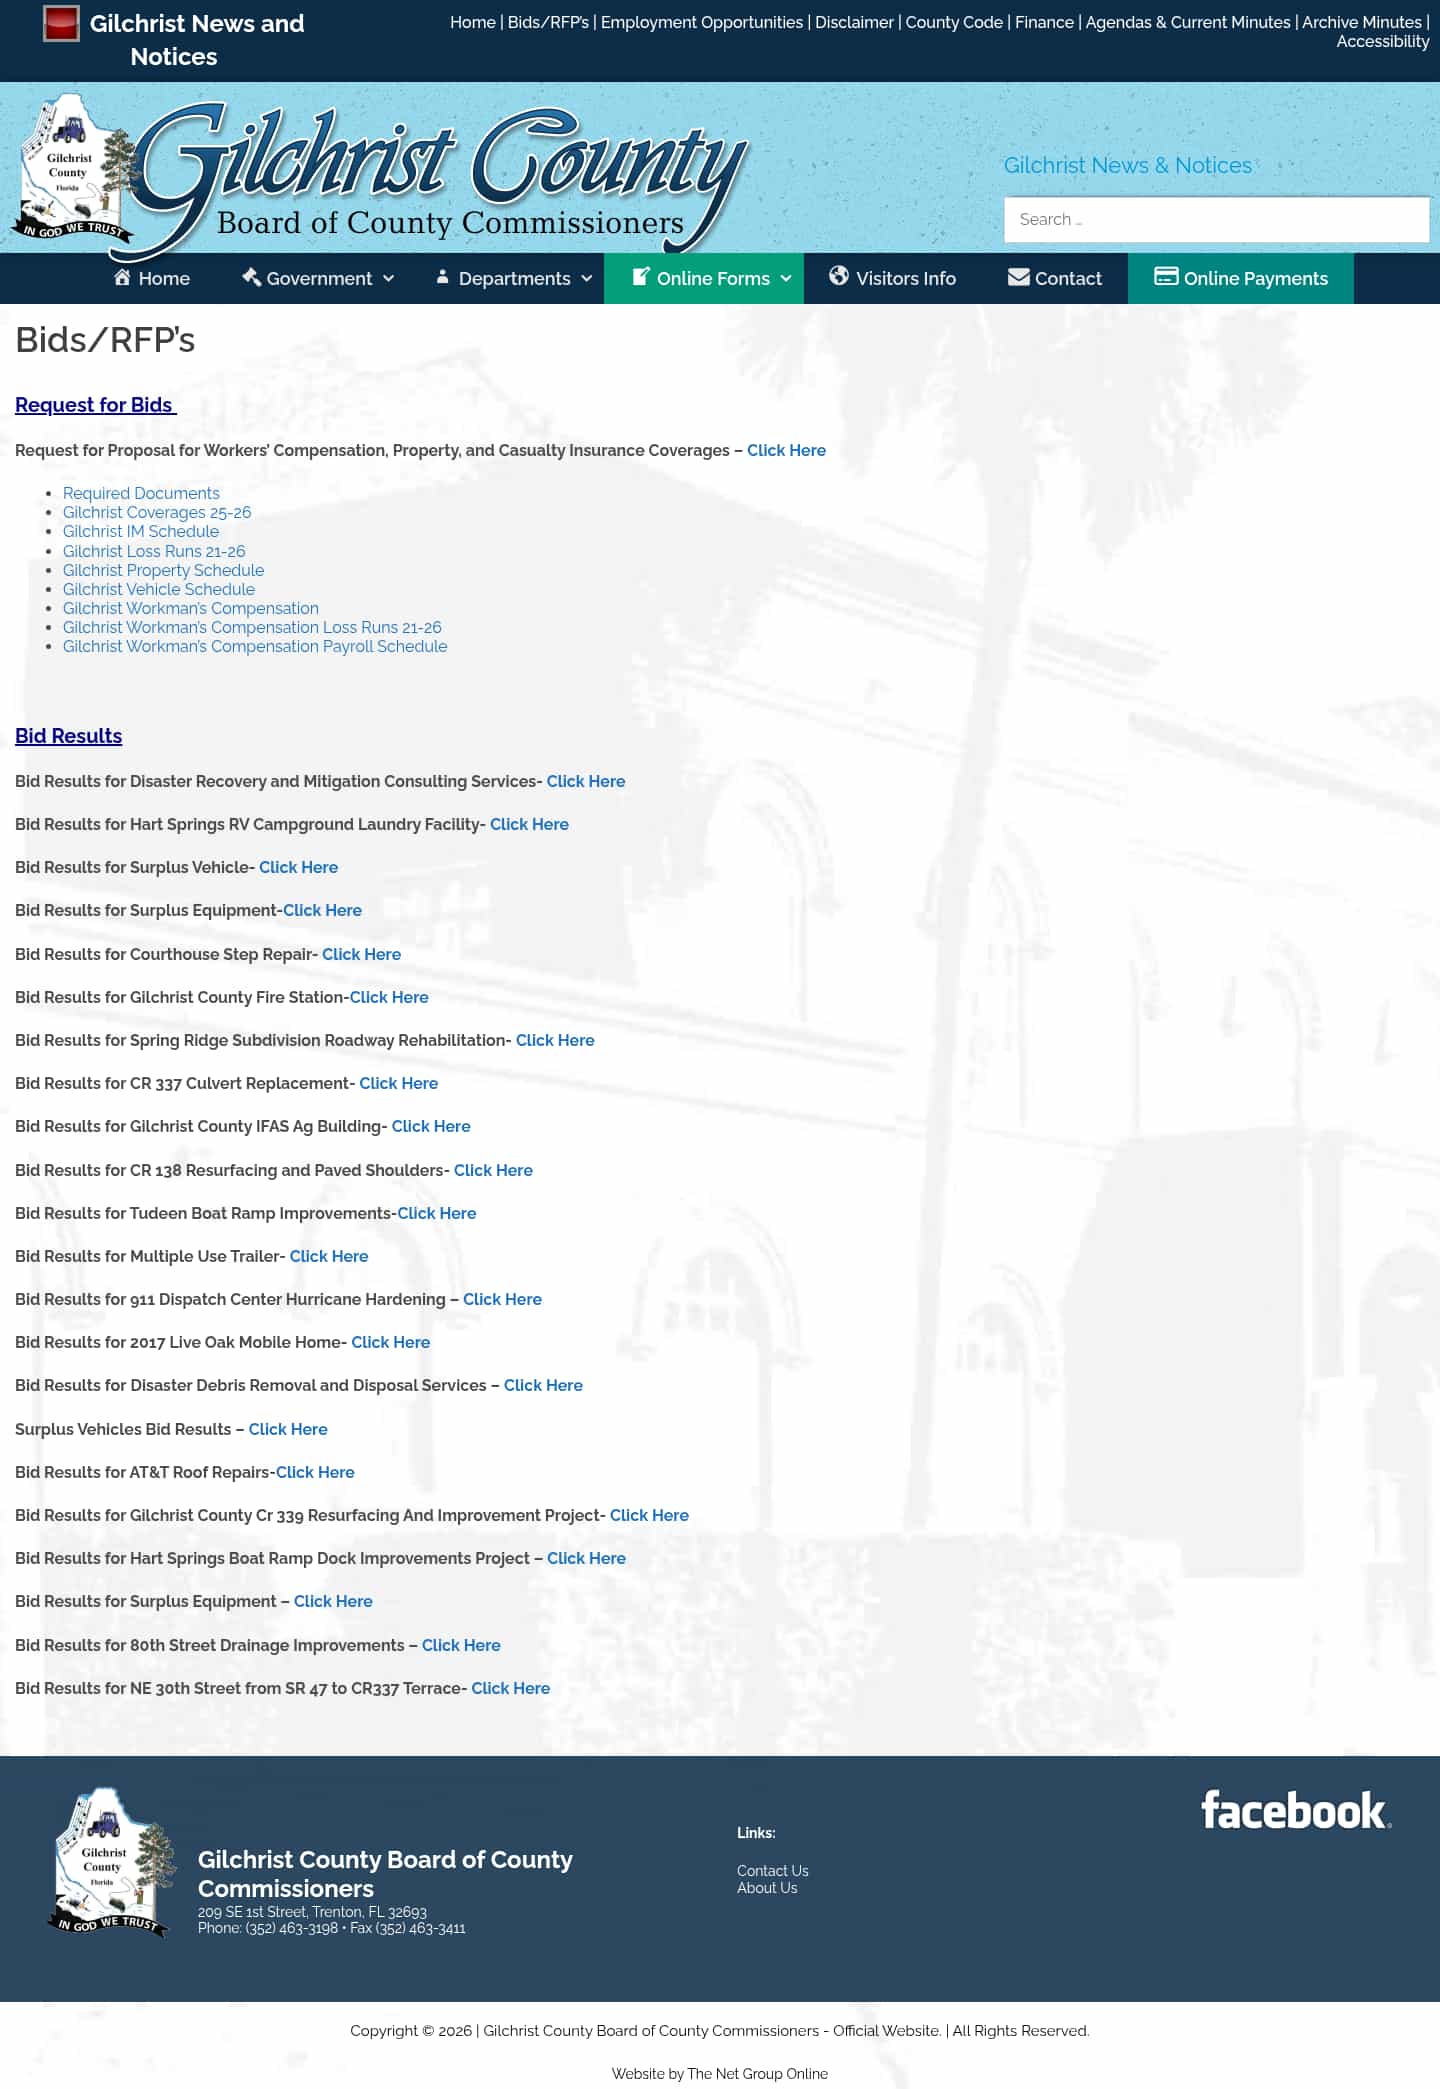1440x2089 pixels.
Task: Click the envelope icon beside Contact
Action: tap(1018, 277)
